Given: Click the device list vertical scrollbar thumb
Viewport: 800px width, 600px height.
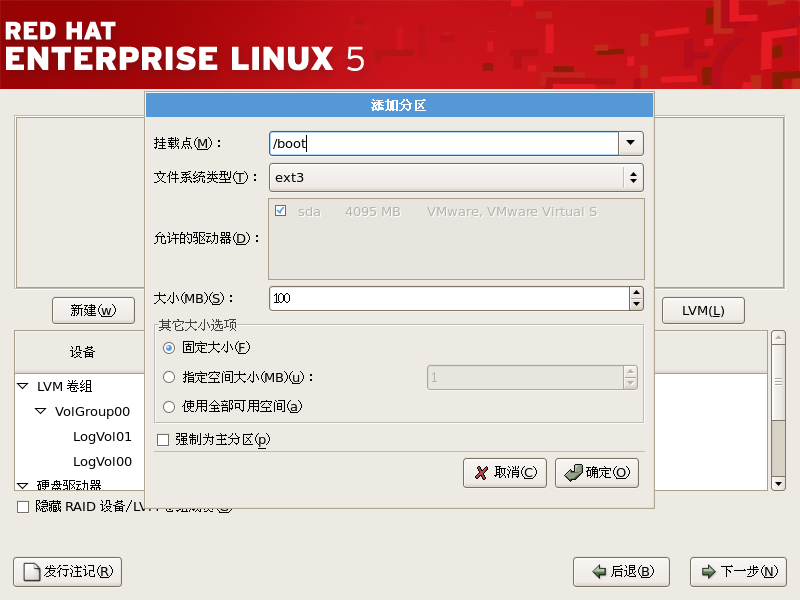Looking at the screenshot, I should pos(778,383).
